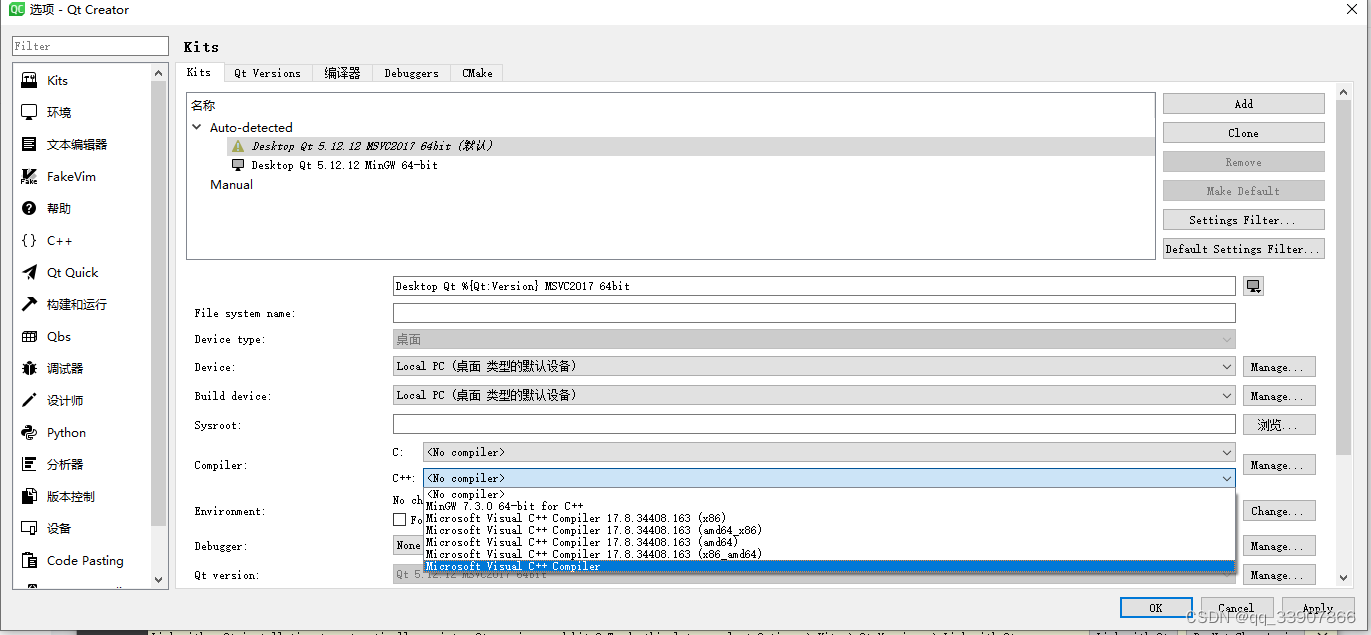Select the 分析器 (Analyzer) sidebar icon
This screenshot has height=635, width=1371.
[63, 464]
